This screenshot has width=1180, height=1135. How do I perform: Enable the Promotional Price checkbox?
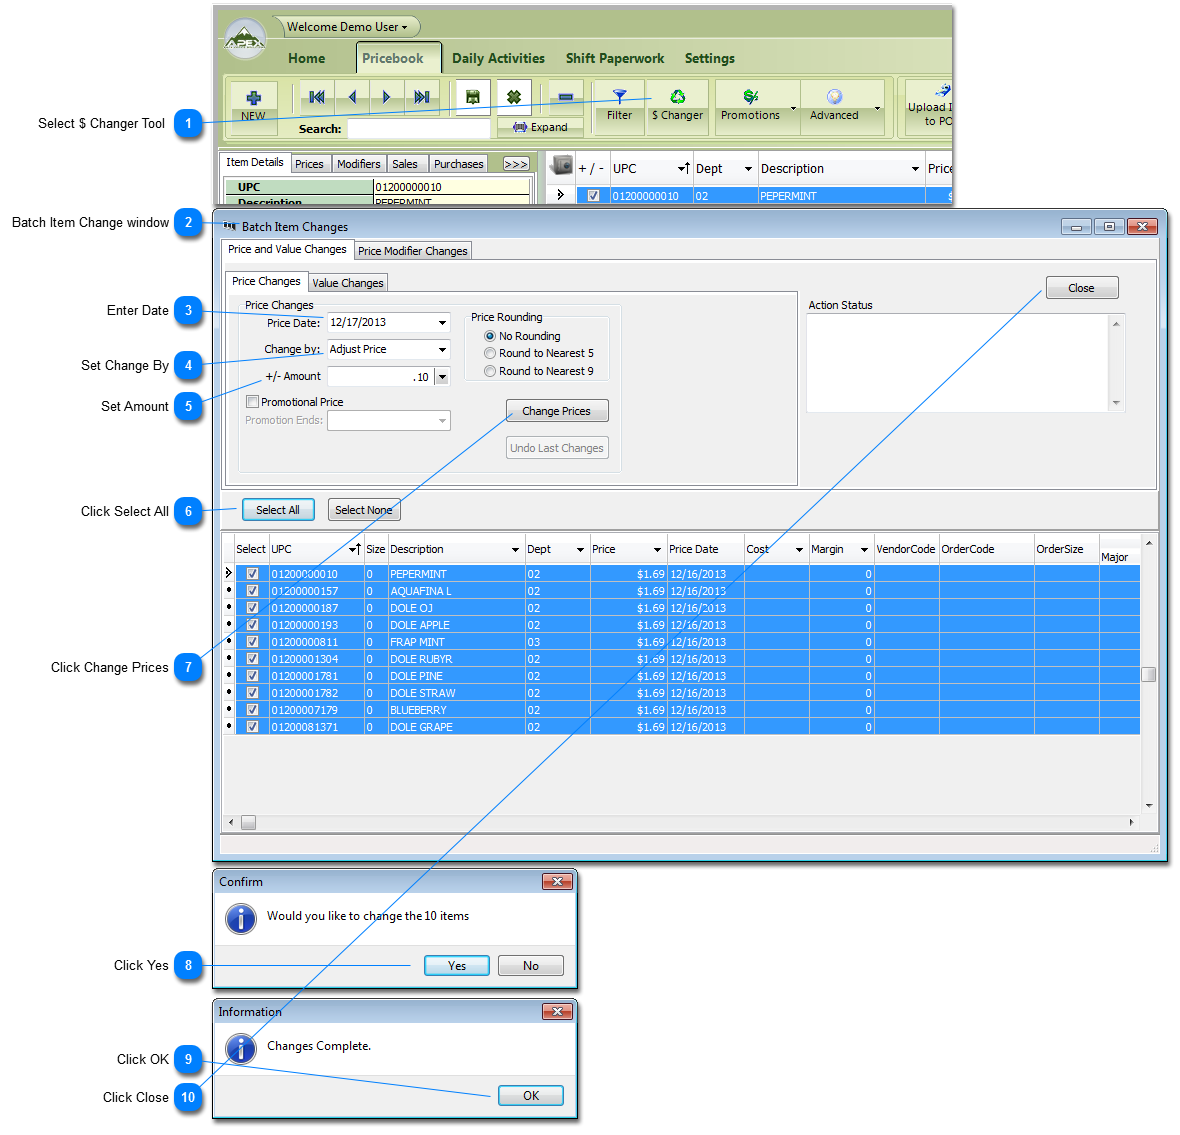click(x=253, y=402)
